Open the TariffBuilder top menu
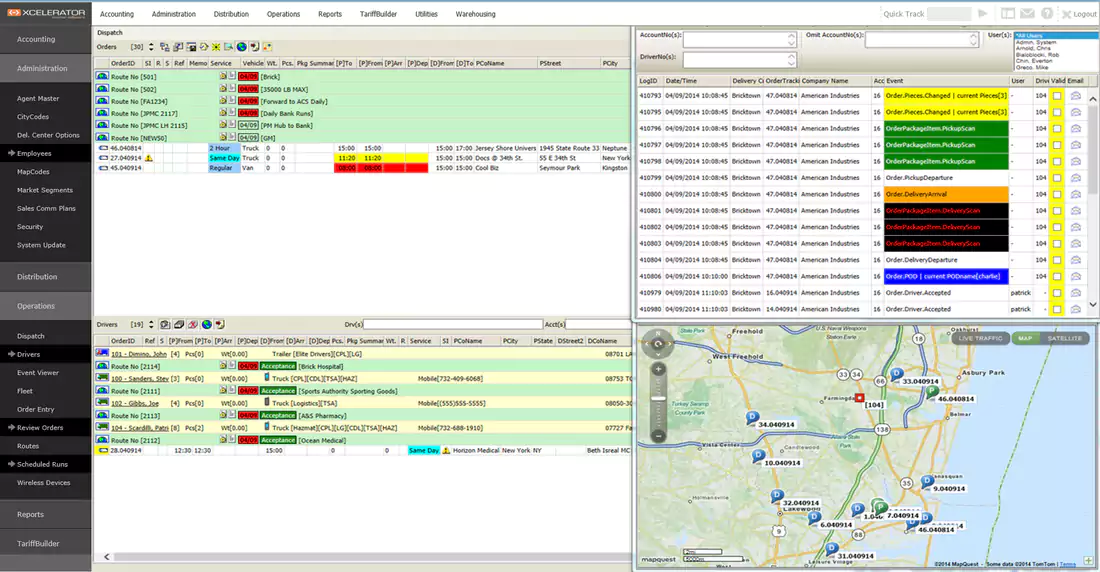 coord(377,15)
